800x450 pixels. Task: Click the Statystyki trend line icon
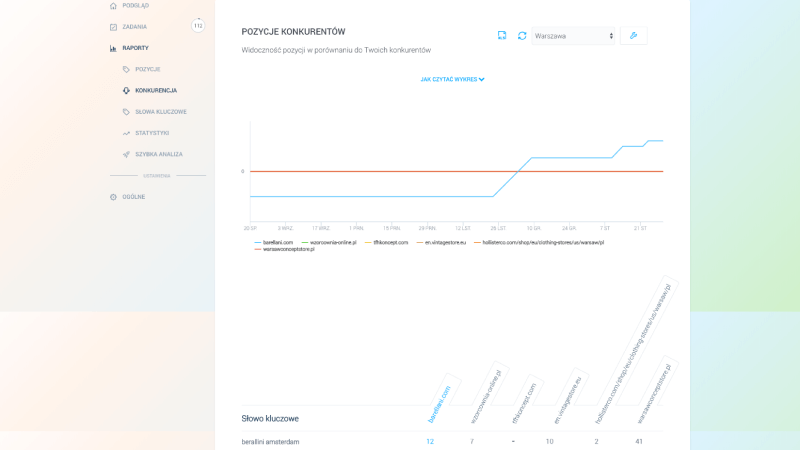(x=126, y=133)
